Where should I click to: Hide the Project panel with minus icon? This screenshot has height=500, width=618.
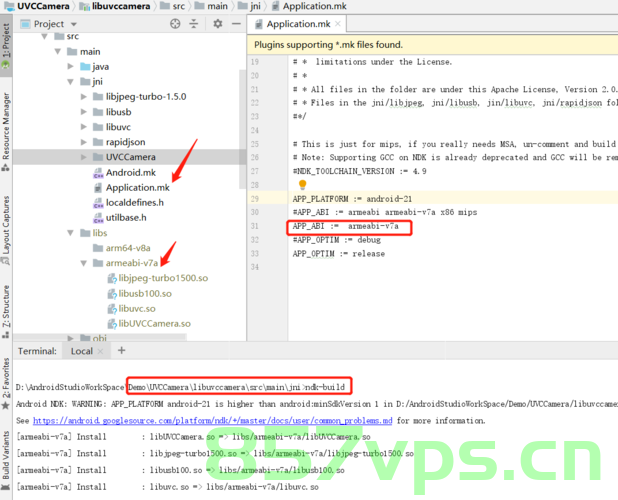pyautogui.click(x=236, y=24)
